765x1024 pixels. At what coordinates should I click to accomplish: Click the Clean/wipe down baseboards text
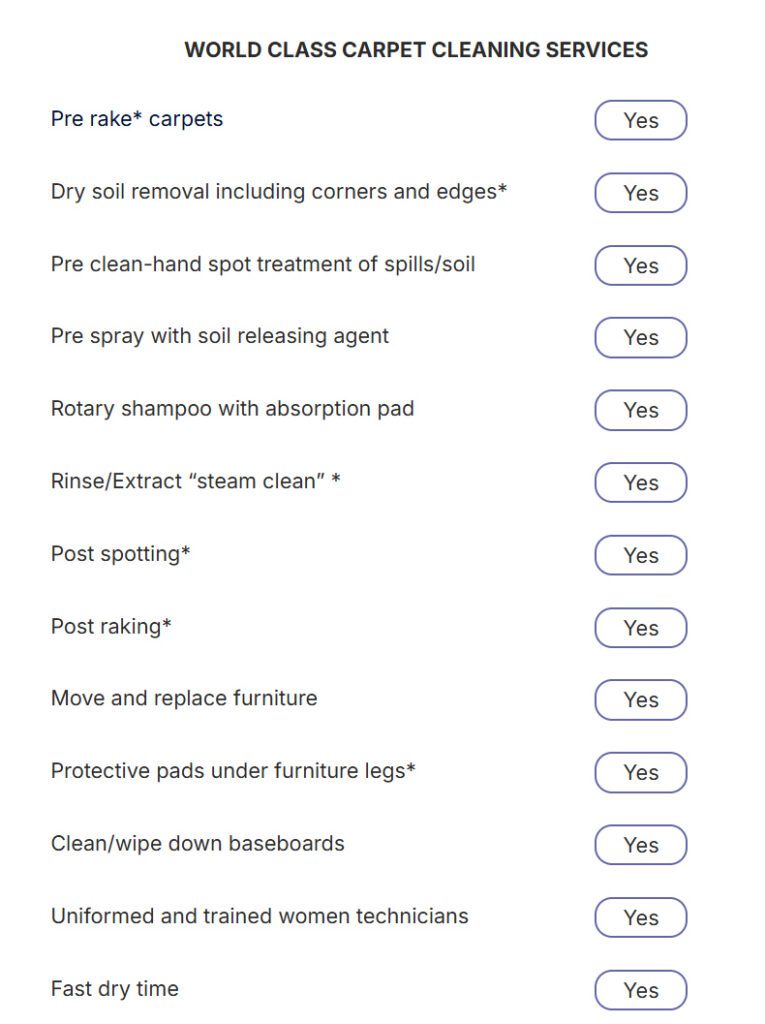(x=197, y=843)
